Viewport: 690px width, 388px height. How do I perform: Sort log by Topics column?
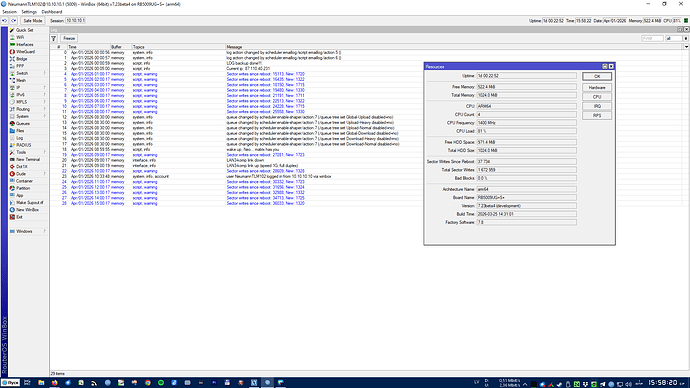(178, 47)
